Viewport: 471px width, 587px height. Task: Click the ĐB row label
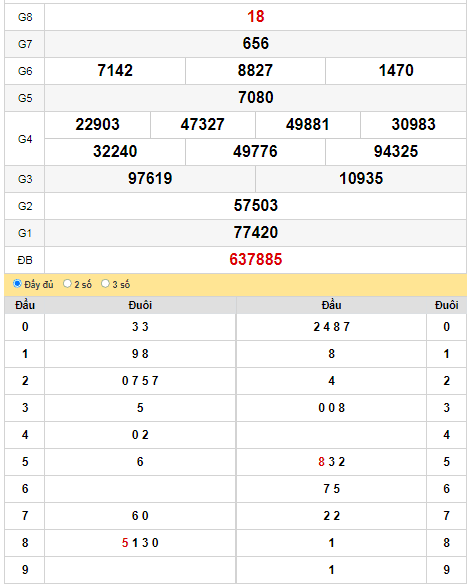click(x=25, y=260)
